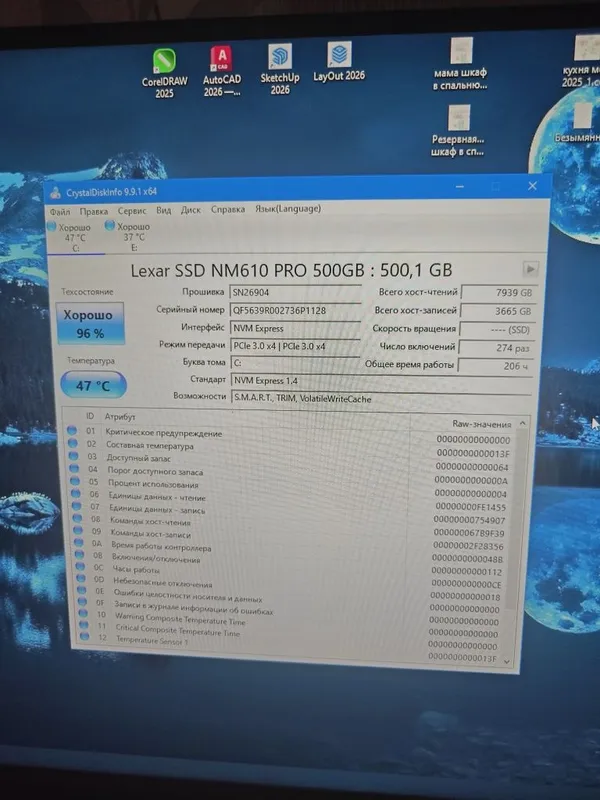
Task: Open the Язык(Language) menu
Action: click(x=288, y=208)
